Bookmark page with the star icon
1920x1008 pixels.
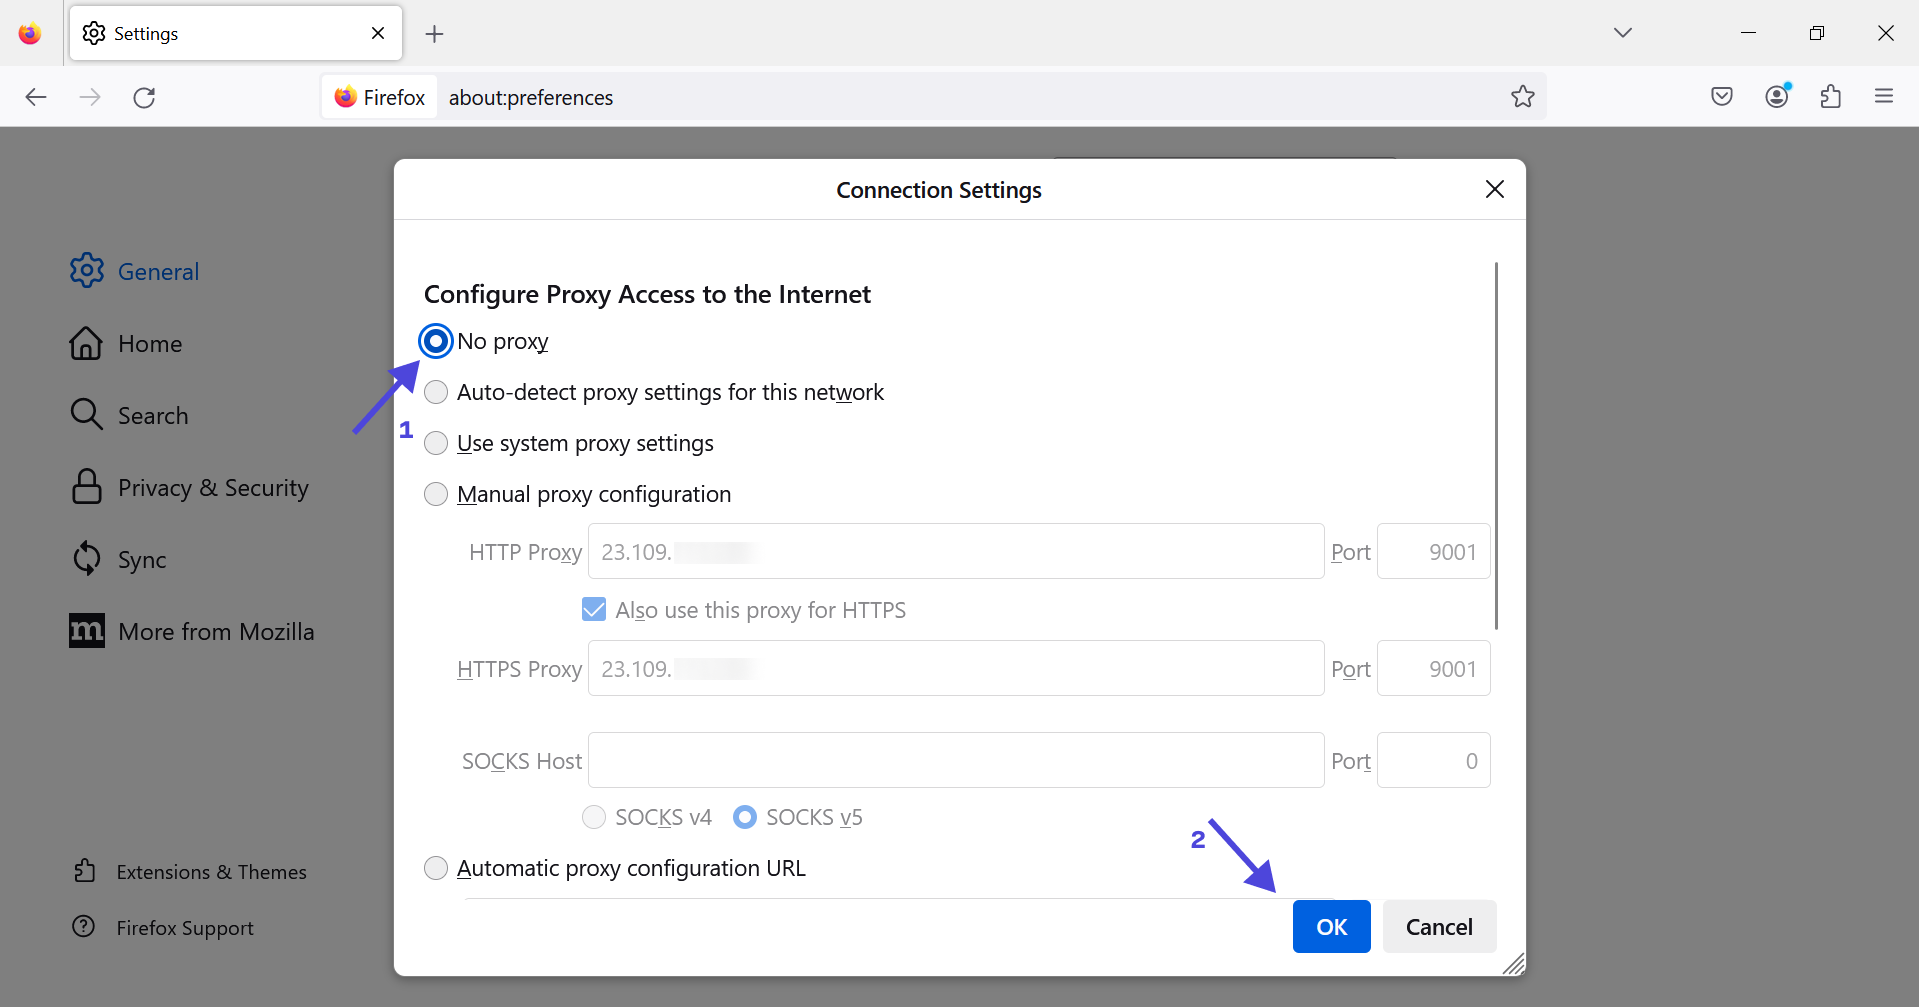tap(1523, 97)
